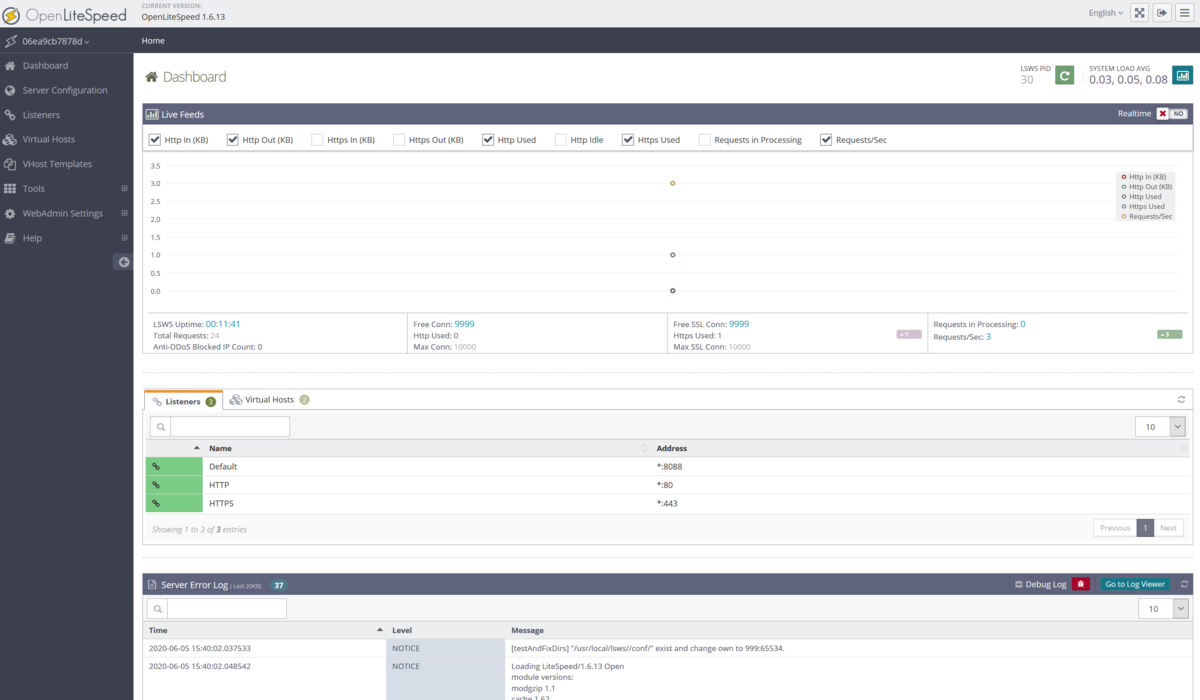Click the Listeners chain icon in sidebar
The image size is (1200, 700).
coord(10,115)
